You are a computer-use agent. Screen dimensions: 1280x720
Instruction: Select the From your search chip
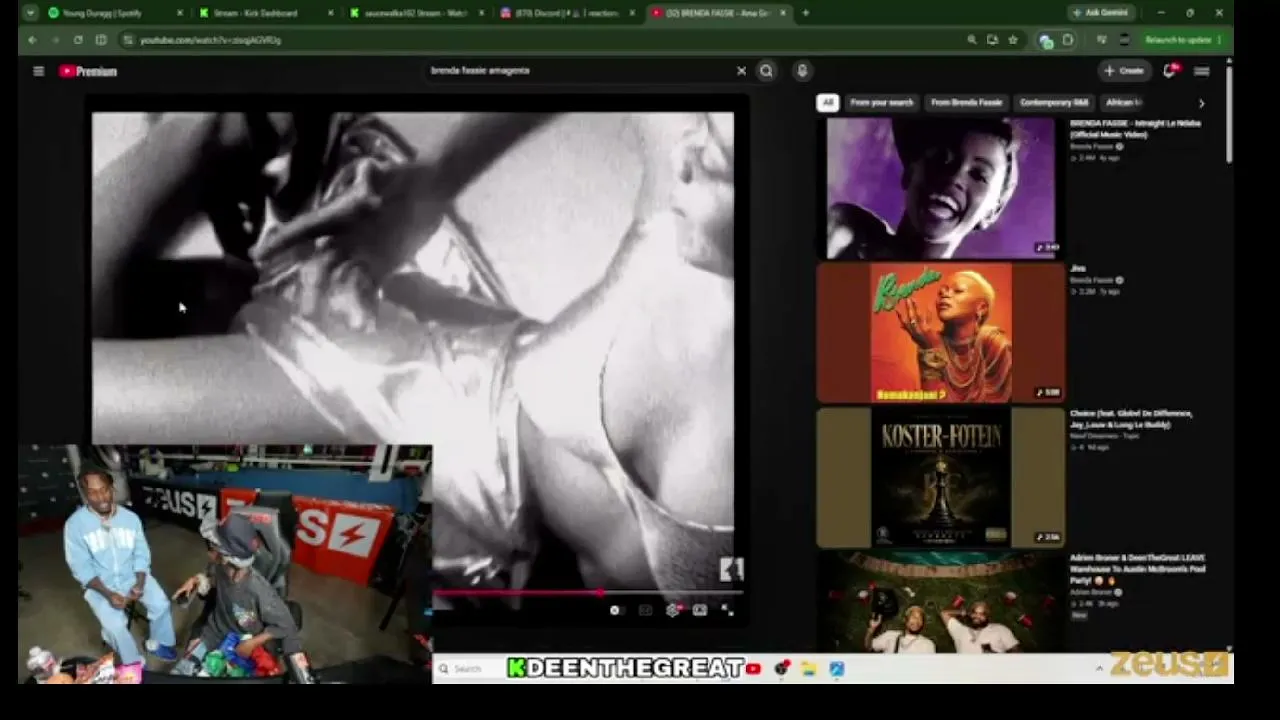pyautogui.click(x=881, y=102)
